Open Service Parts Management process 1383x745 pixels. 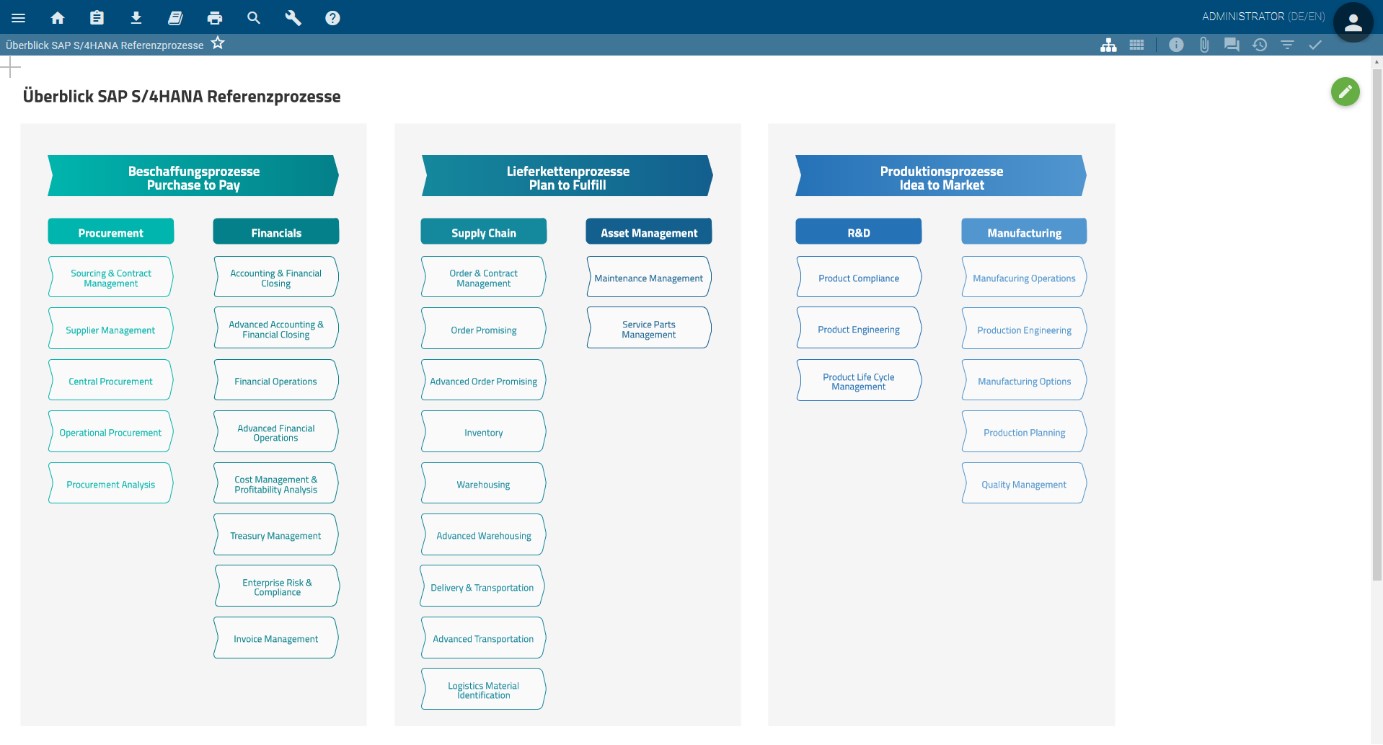point(649,329)
